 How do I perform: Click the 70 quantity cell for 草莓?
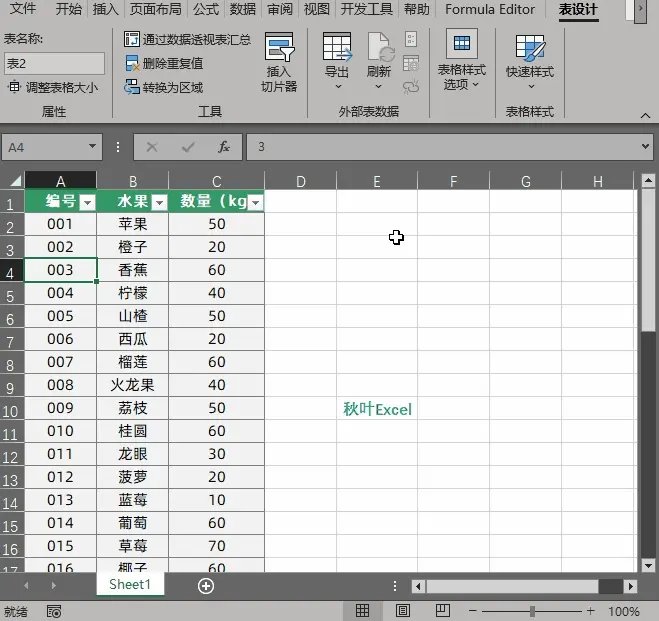point(216,546)
